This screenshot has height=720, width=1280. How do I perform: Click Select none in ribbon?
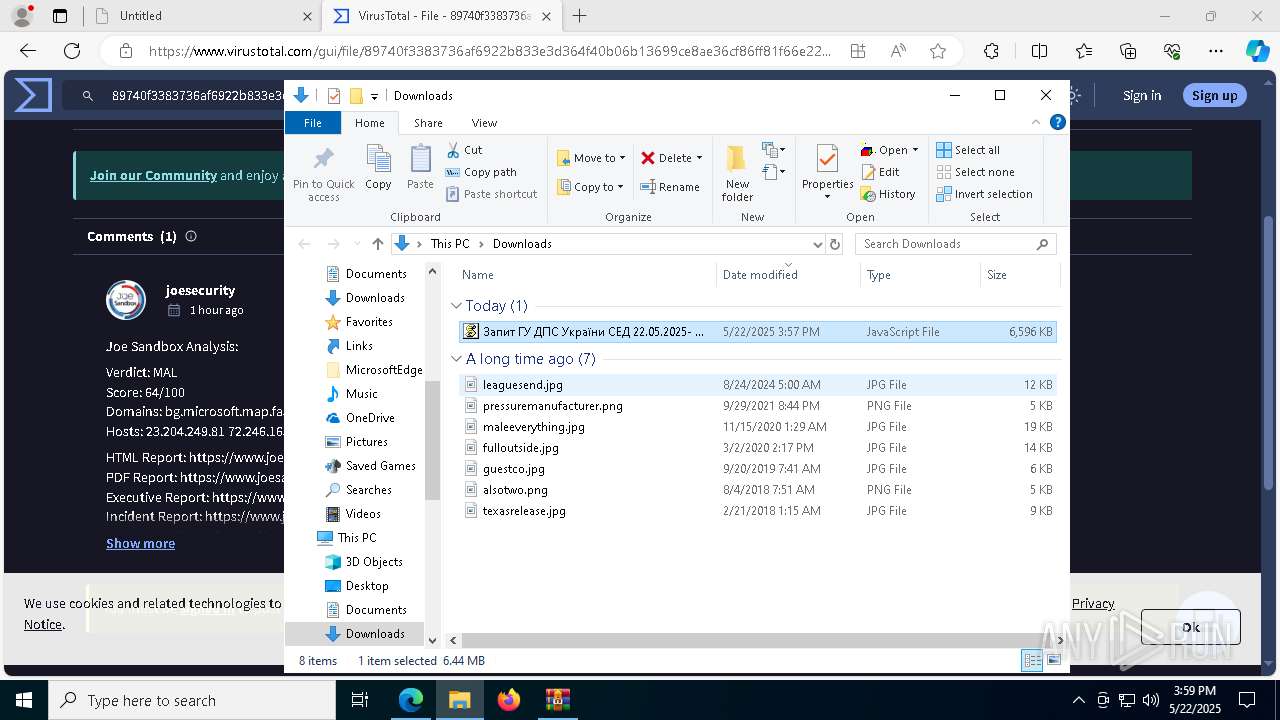(975, 172)
